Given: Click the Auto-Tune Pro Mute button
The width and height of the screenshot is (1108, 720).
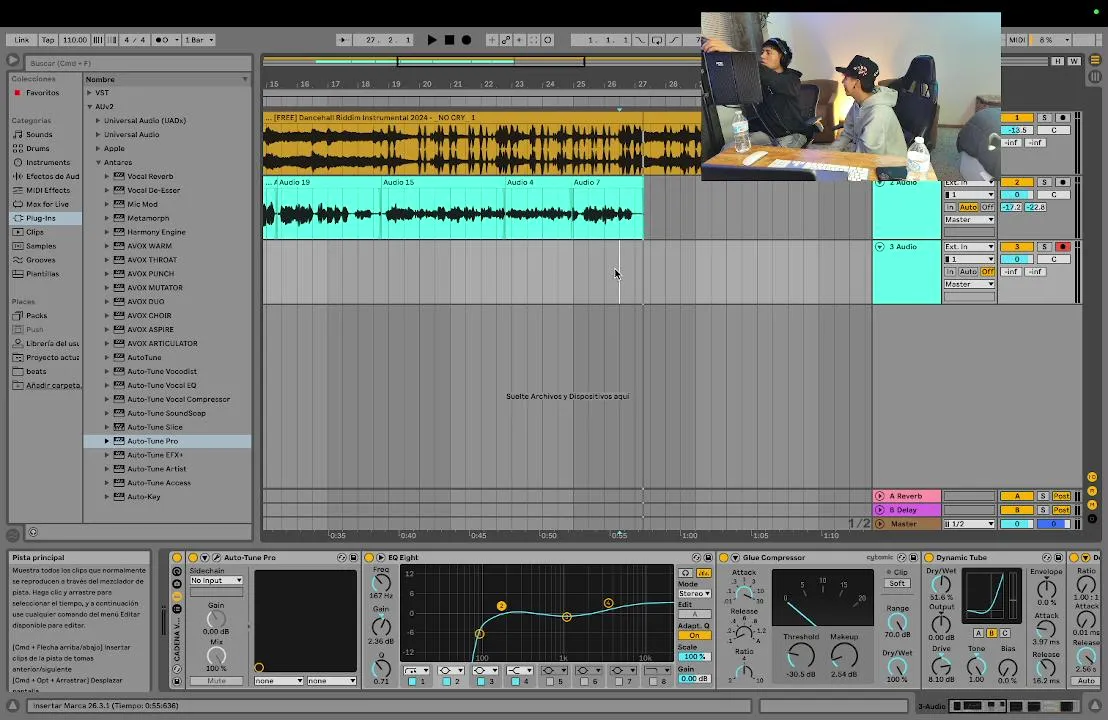Looking at the screenshot, I should coord(216,681).
